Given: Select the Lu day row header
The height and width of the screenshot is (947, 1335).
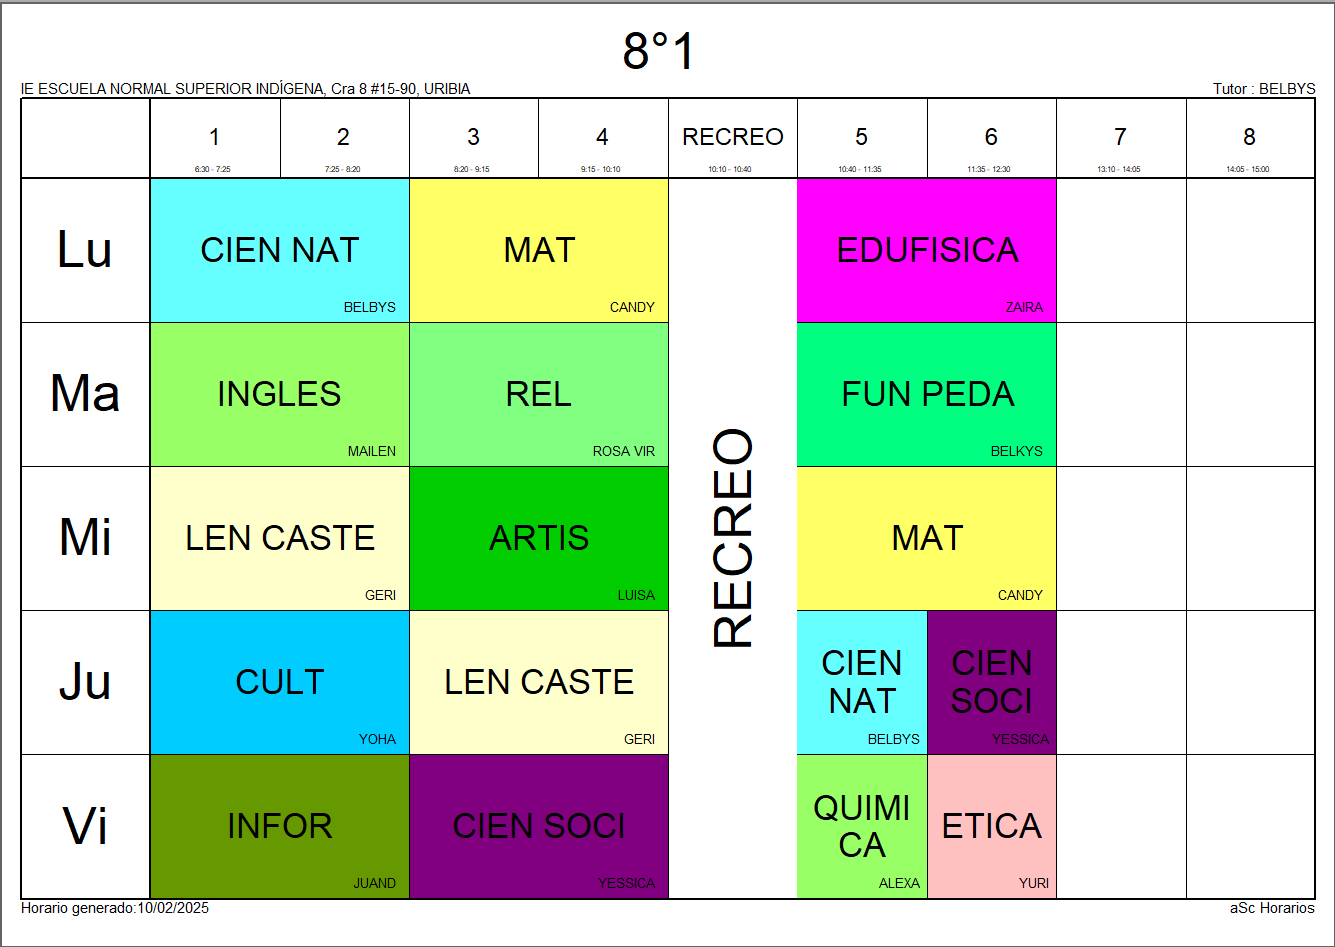Looking at the screenshot, I should pyautogui.click(x=85, y=250).
